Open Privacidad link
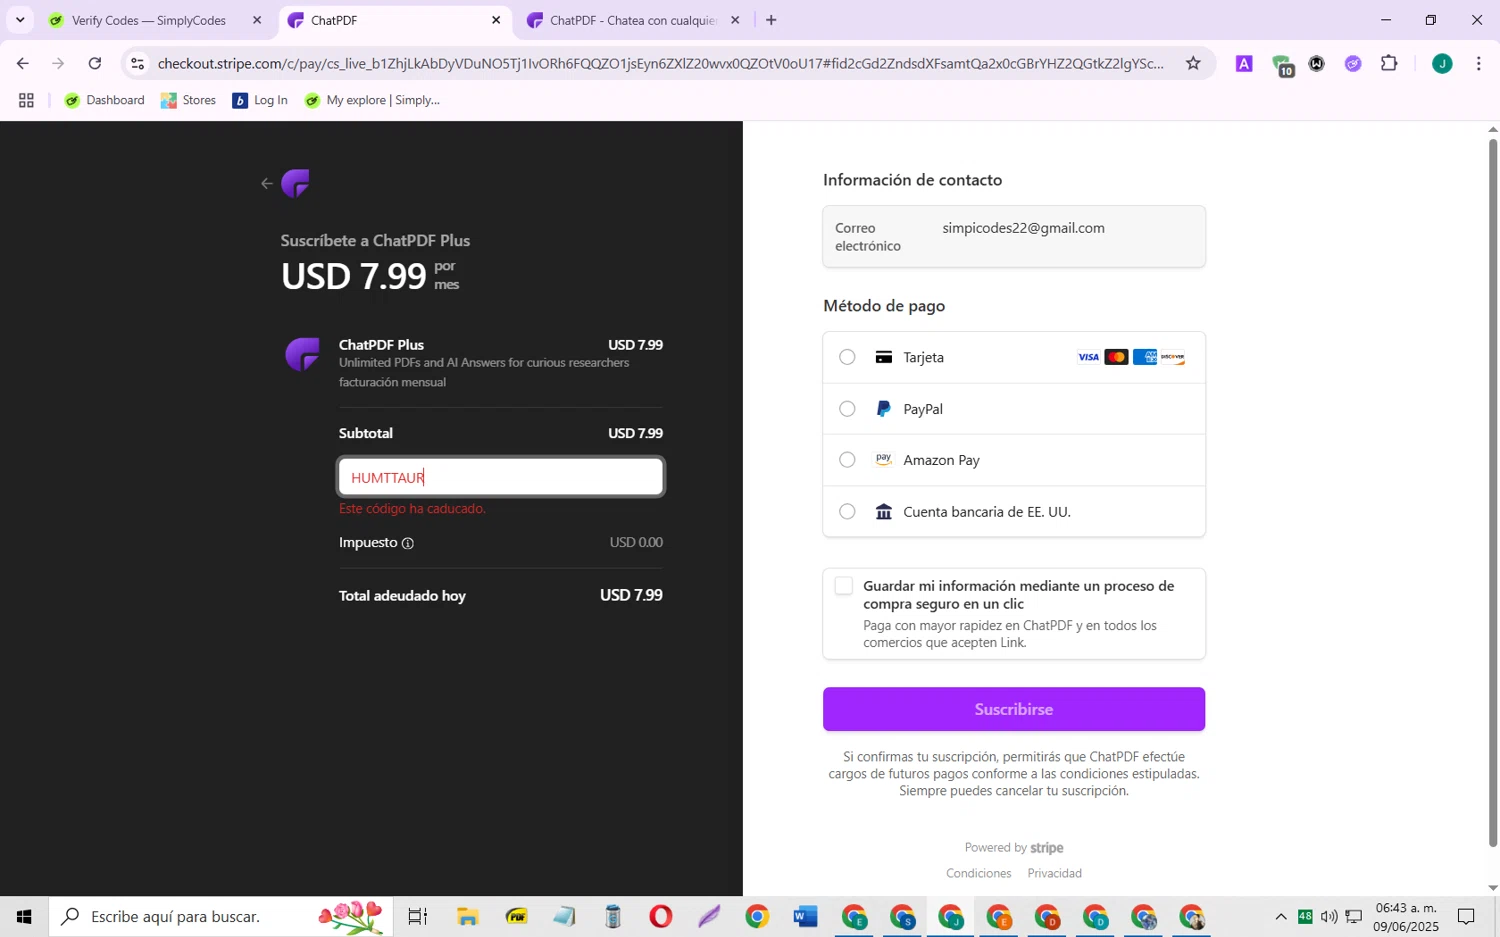 tap(1055, 873)
